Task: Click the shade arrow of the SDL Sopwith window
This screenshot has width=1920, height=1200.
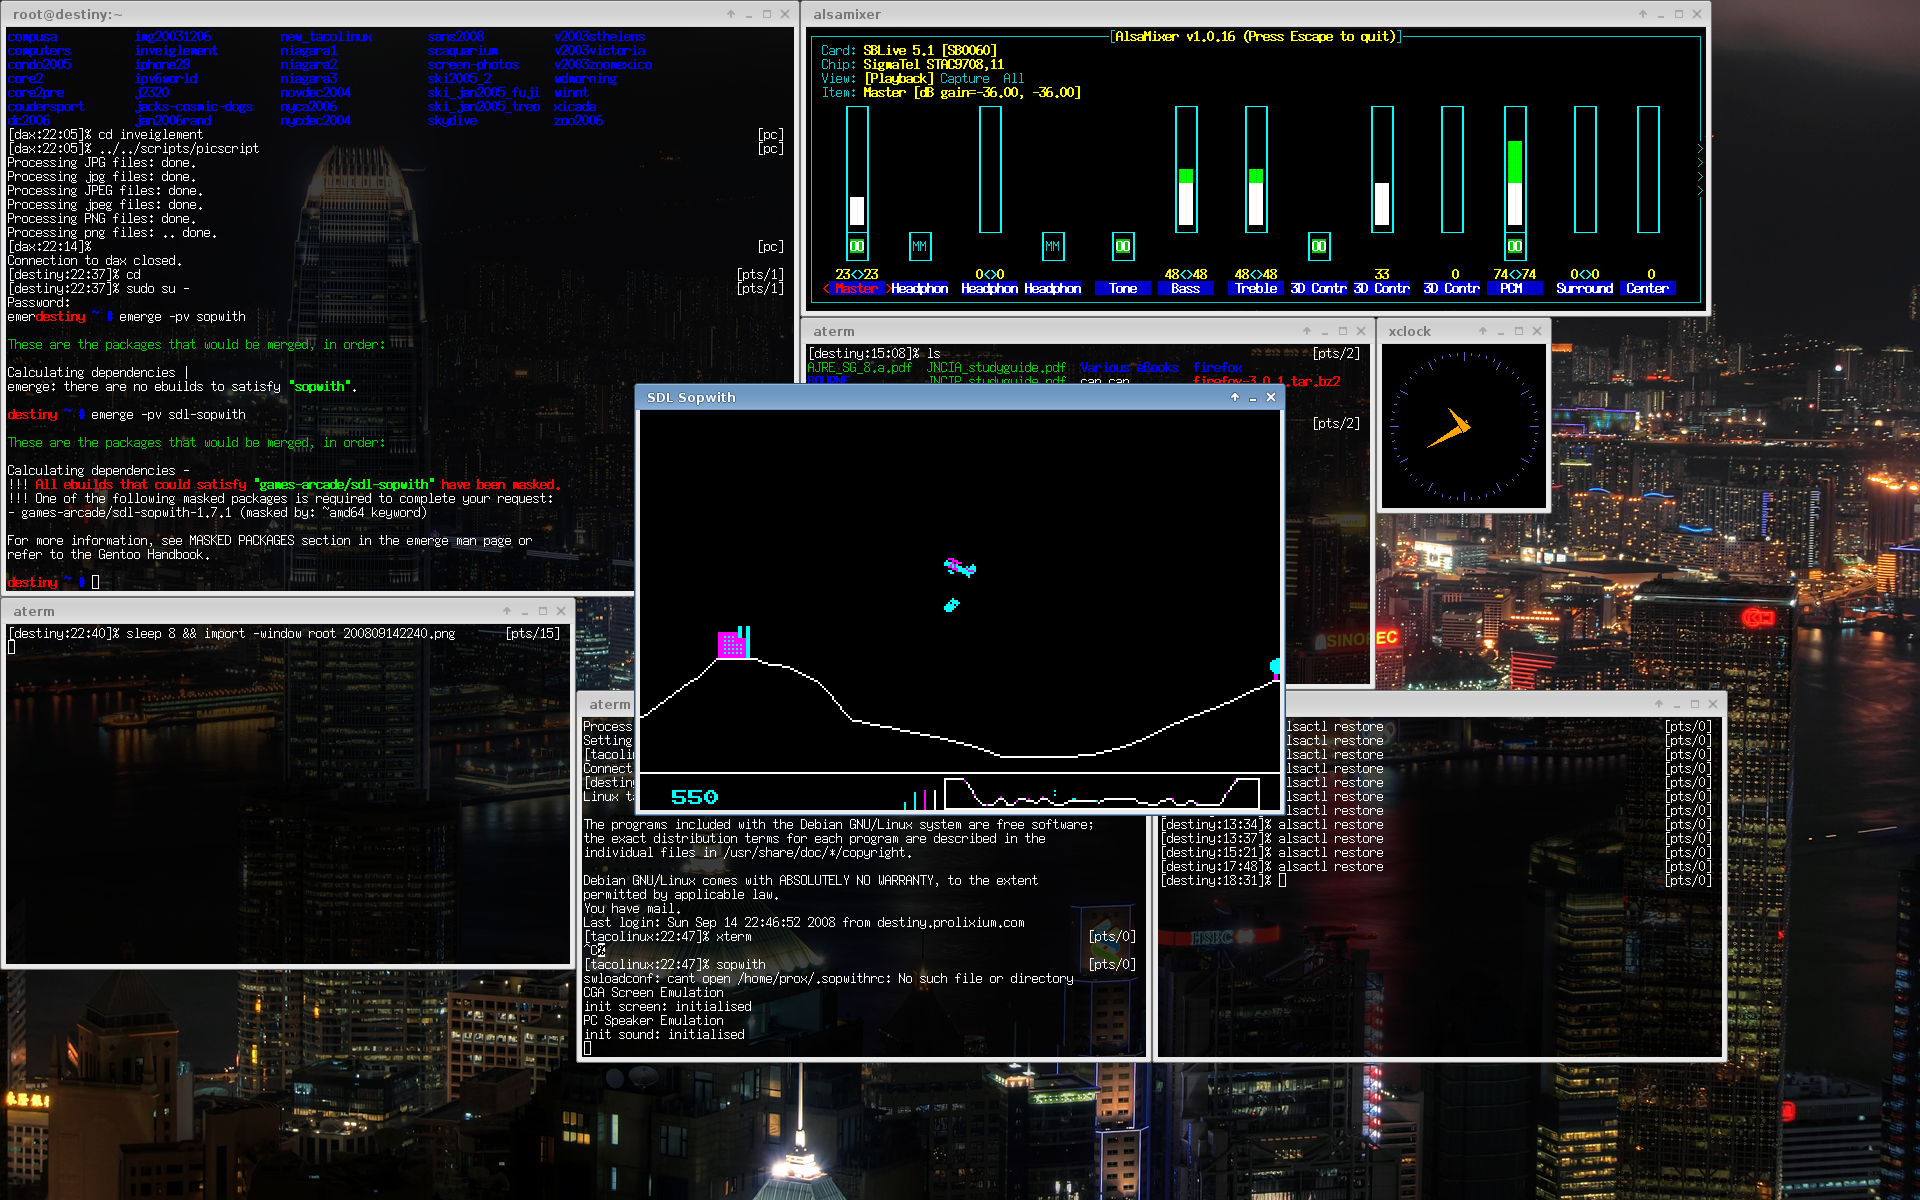Action: click(1235, 397)
